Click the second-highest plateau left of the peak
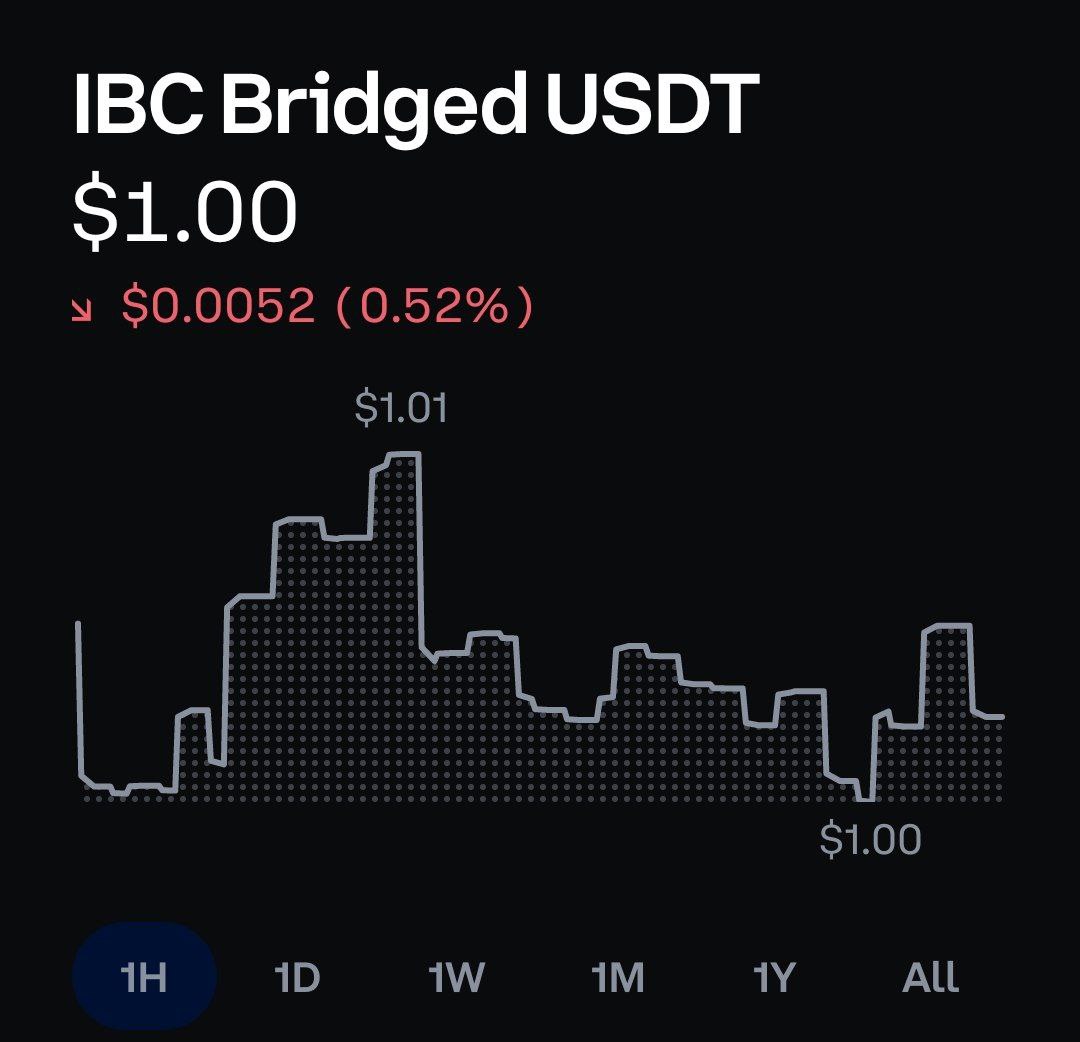The width and height of the screenshot is (1080, 1042). coord(298,520)
